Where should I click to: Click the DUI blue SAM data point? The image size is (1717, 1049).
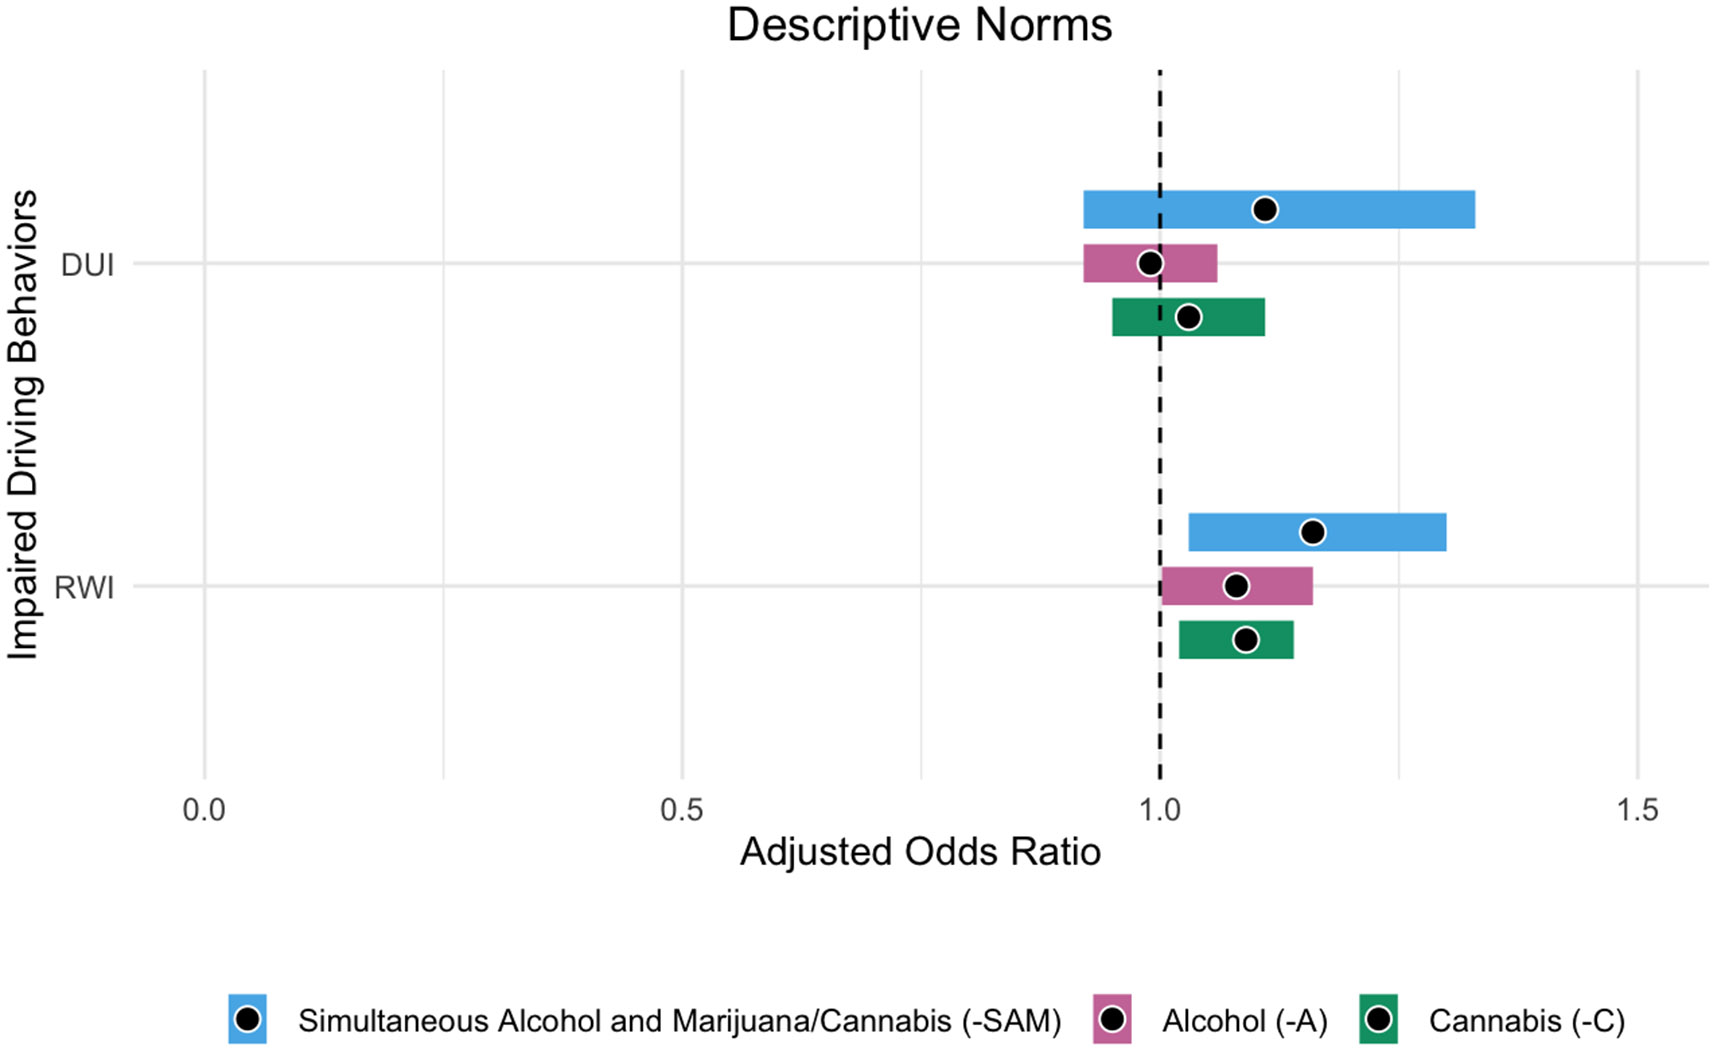[x=1265, y=209]
